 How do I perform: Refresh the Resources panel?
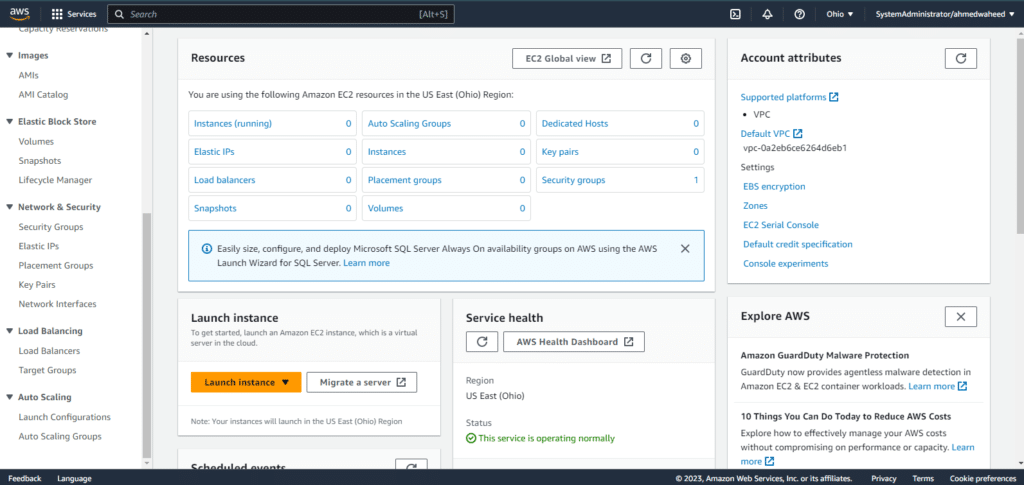[646, 58]
